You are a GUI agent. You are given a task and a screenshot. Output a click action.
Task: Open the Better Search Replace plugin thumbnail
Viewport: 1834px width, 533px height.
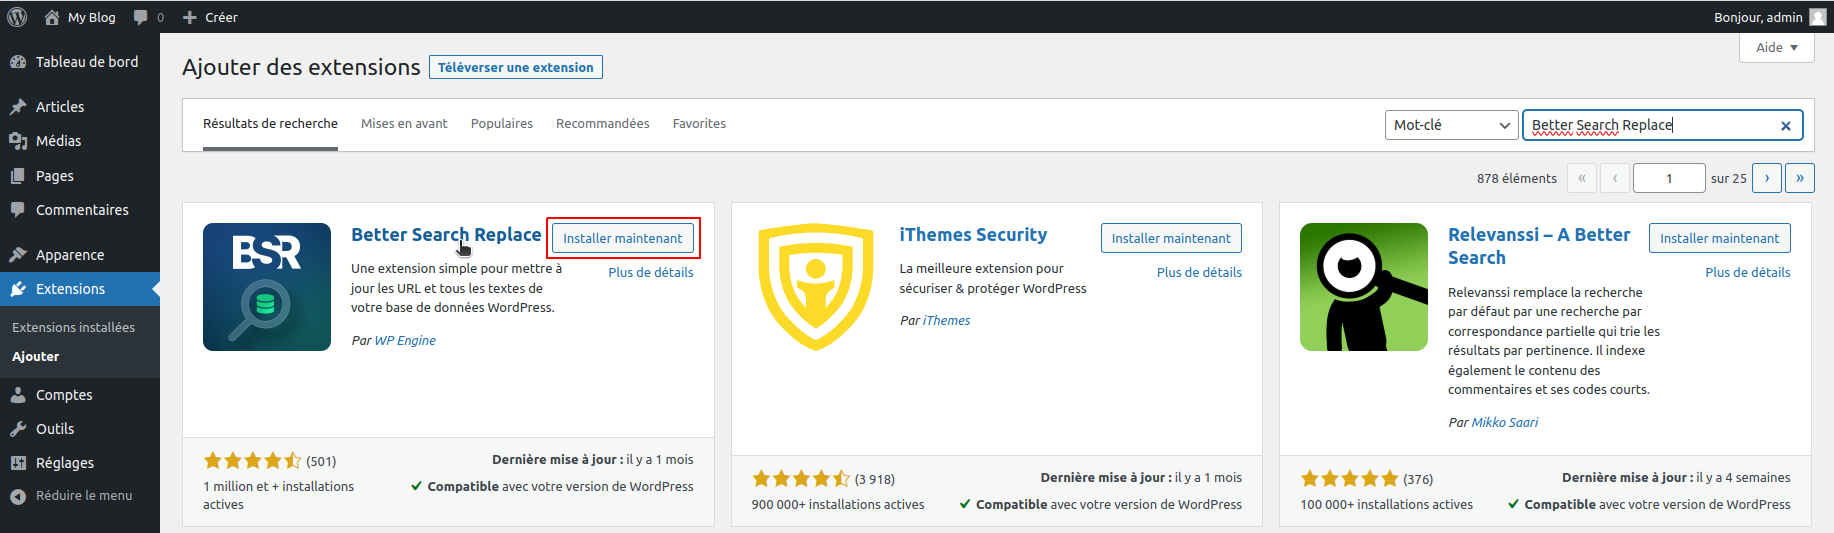click(266, 287)
